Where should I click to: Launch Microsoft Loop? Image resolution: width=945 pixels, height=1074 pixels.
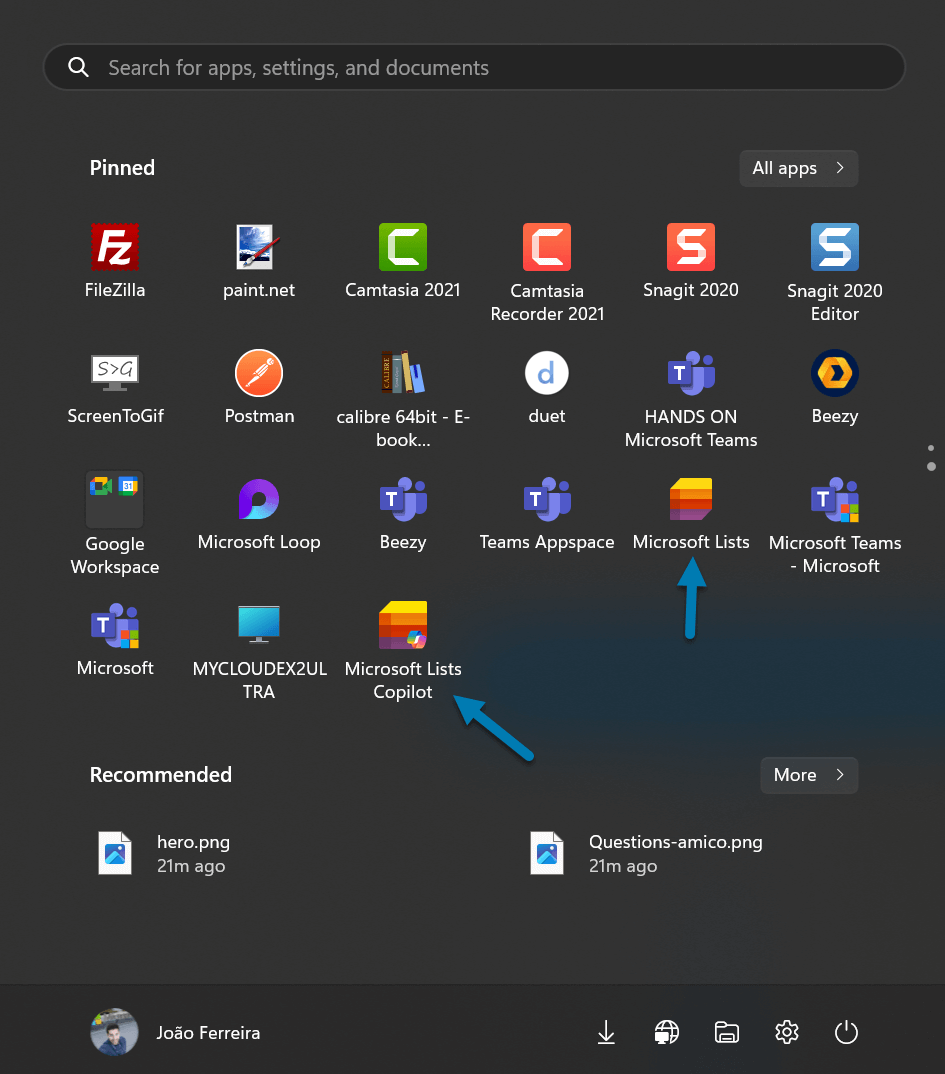(x=258, y=512)
